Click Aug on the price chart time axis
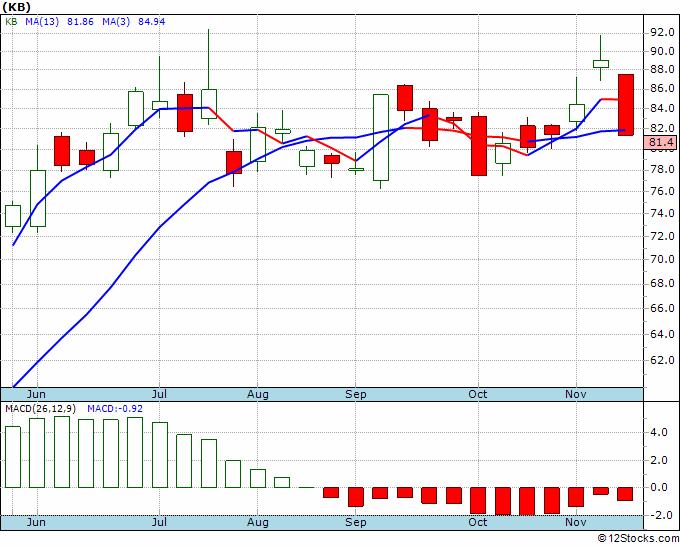680x546 pixels. 258,394
